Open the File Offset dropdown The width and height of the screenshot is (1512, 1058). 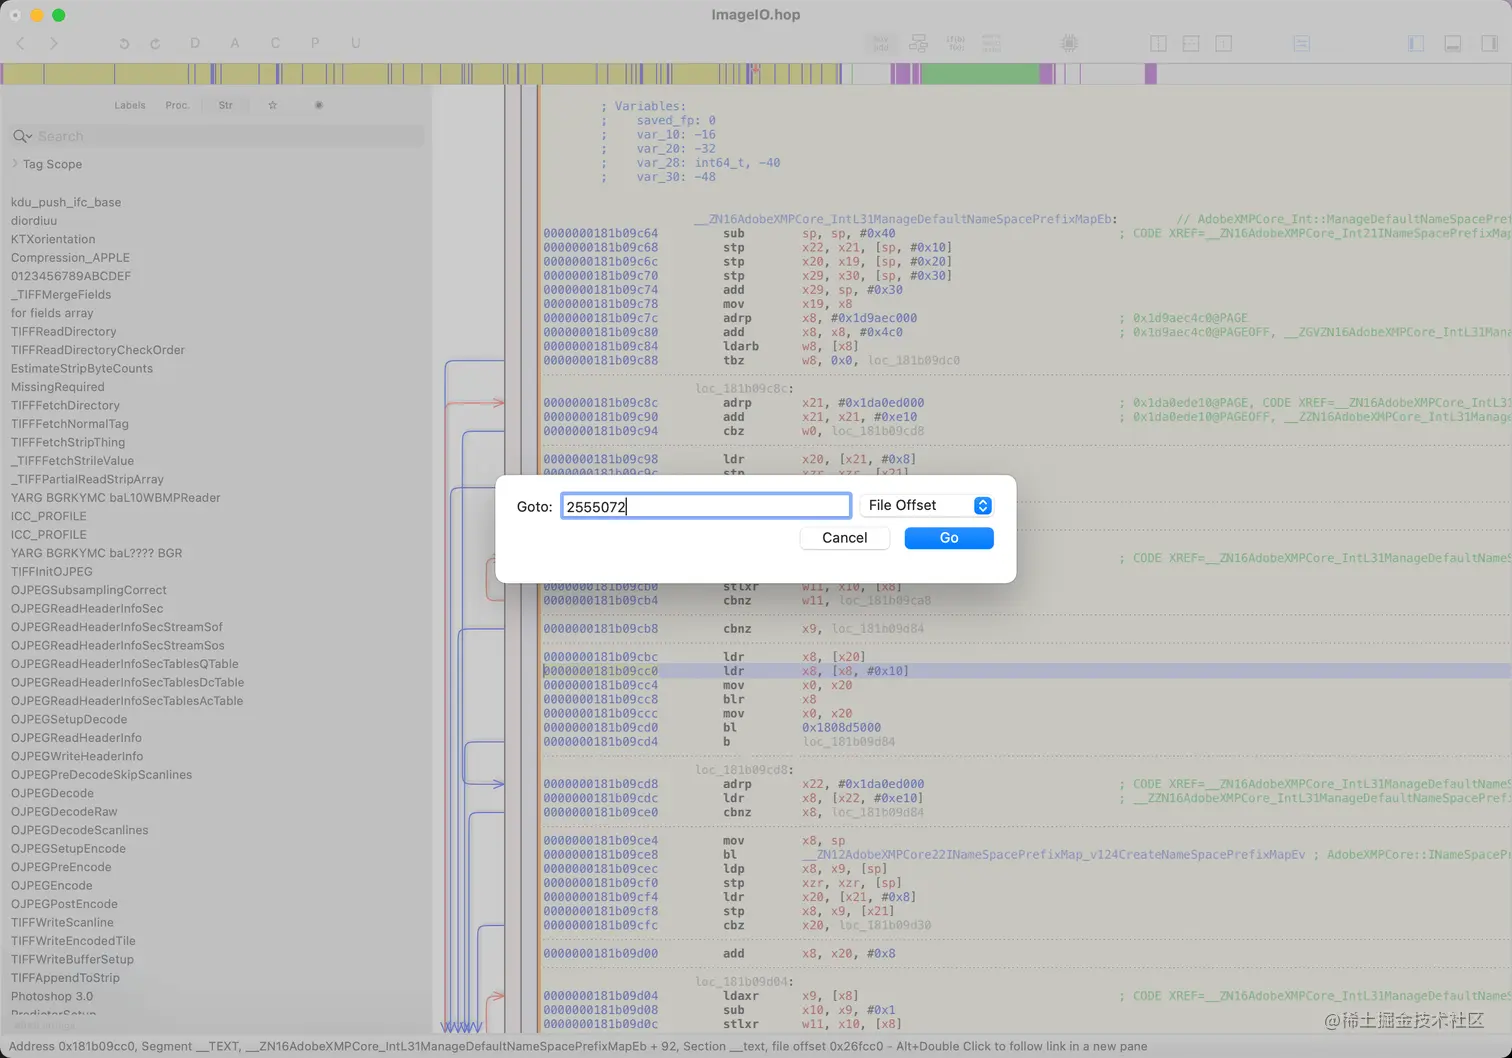click(926, 505)
